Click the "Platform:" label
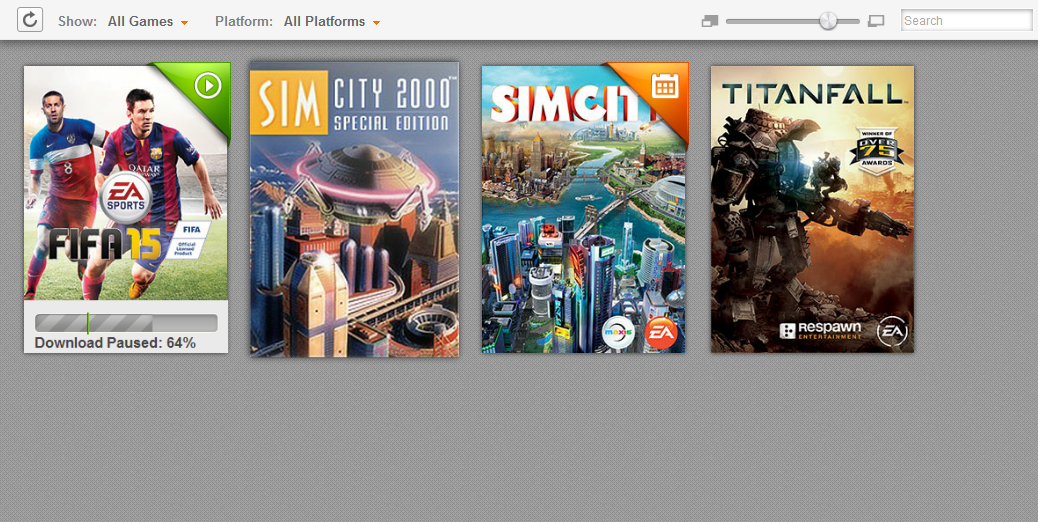Image resolution: width=1038 pixels, height=522 pixels. pyautogui.click(x=244, y=22)
